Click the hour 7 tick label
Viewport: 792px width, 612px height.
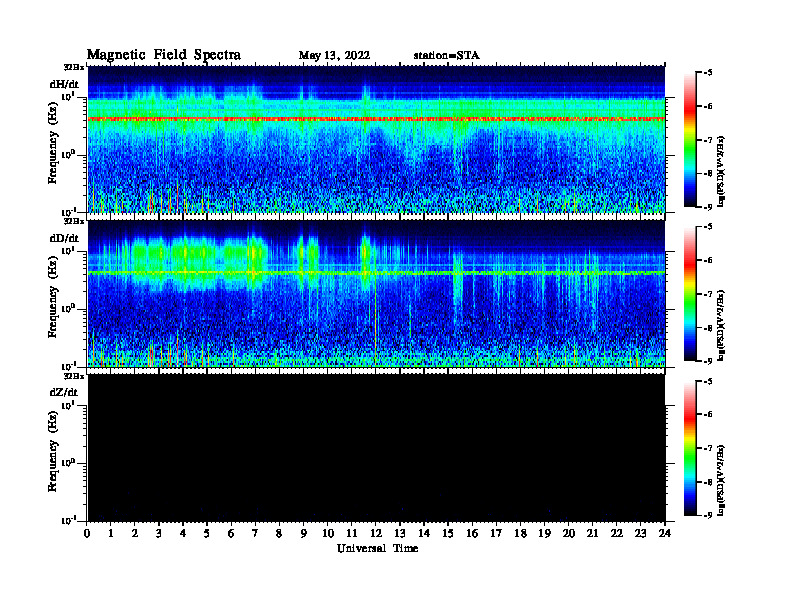[255, 534]
